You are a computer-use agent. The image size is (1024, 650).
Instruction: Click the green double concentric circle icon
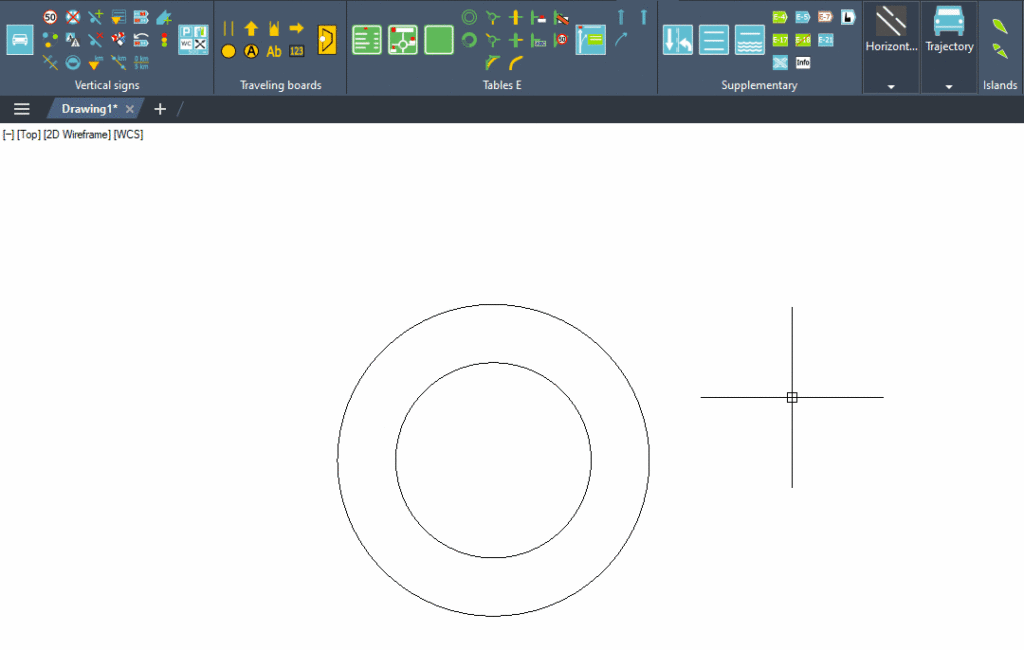click(x=469, y=17)
